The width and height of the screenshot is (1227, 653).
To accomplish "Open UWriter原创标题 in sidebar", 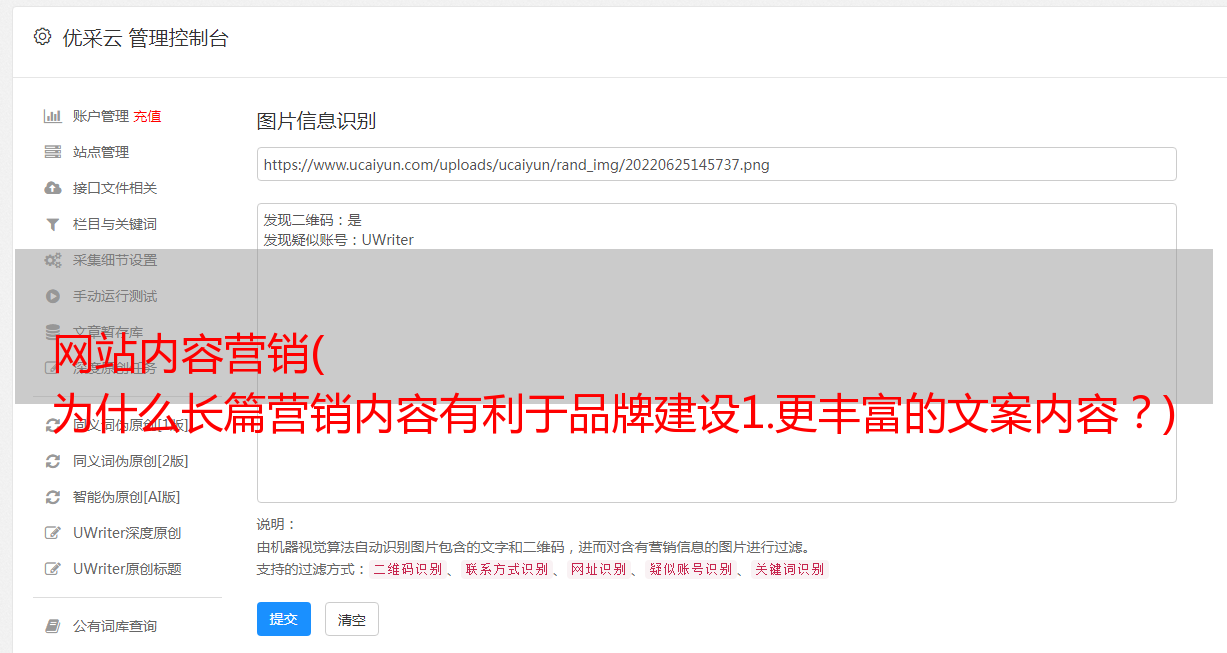I will (x=127, y=569).
